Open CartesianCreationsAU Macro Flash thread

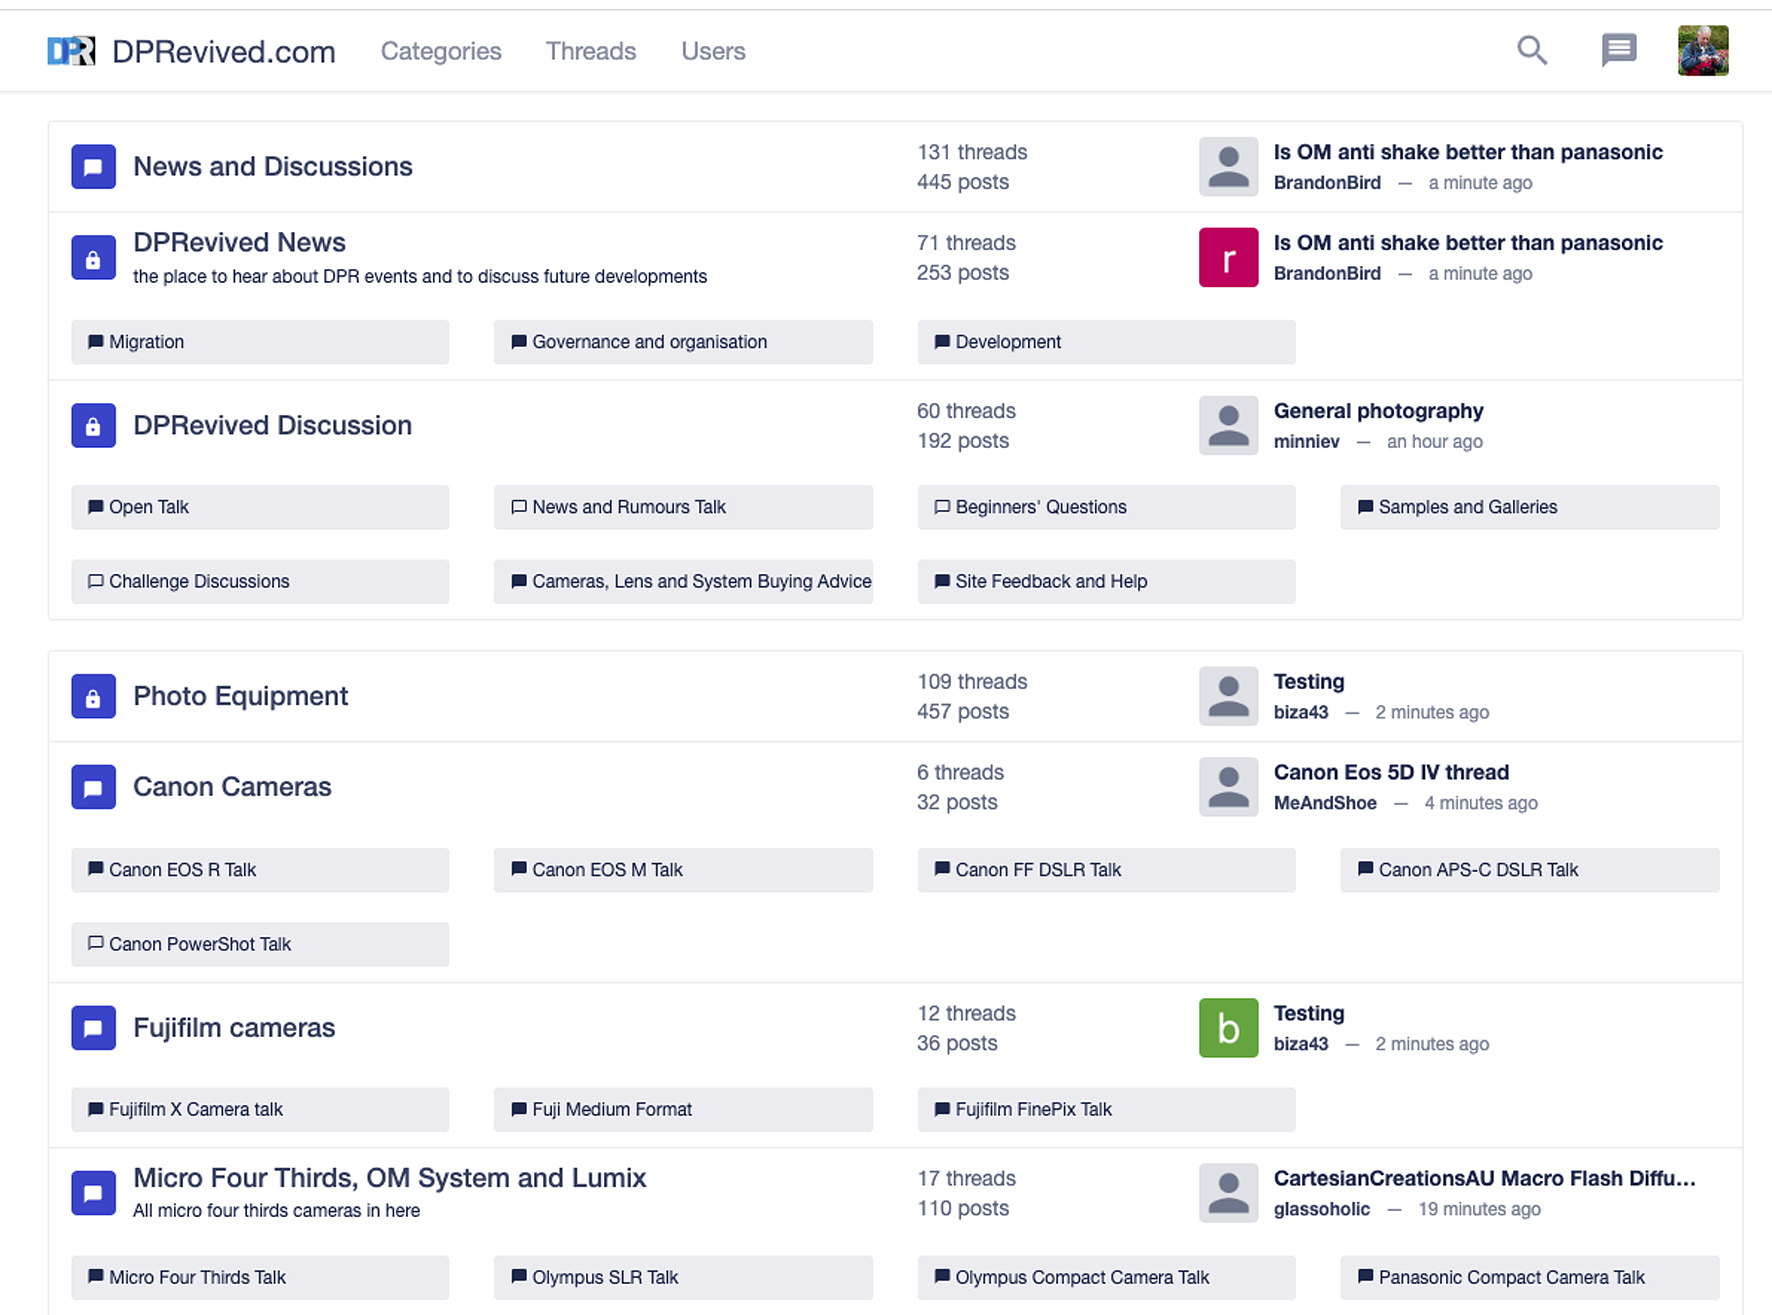point(1485,1178)
